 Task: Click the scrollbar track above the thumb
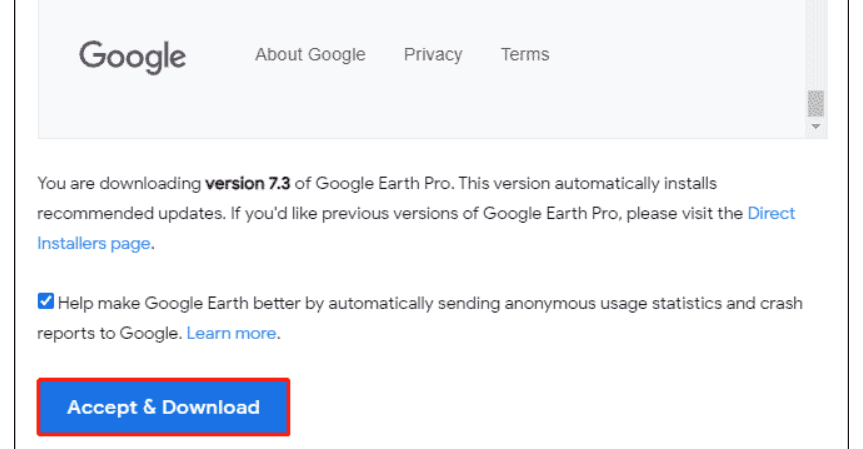pos(815,40)
